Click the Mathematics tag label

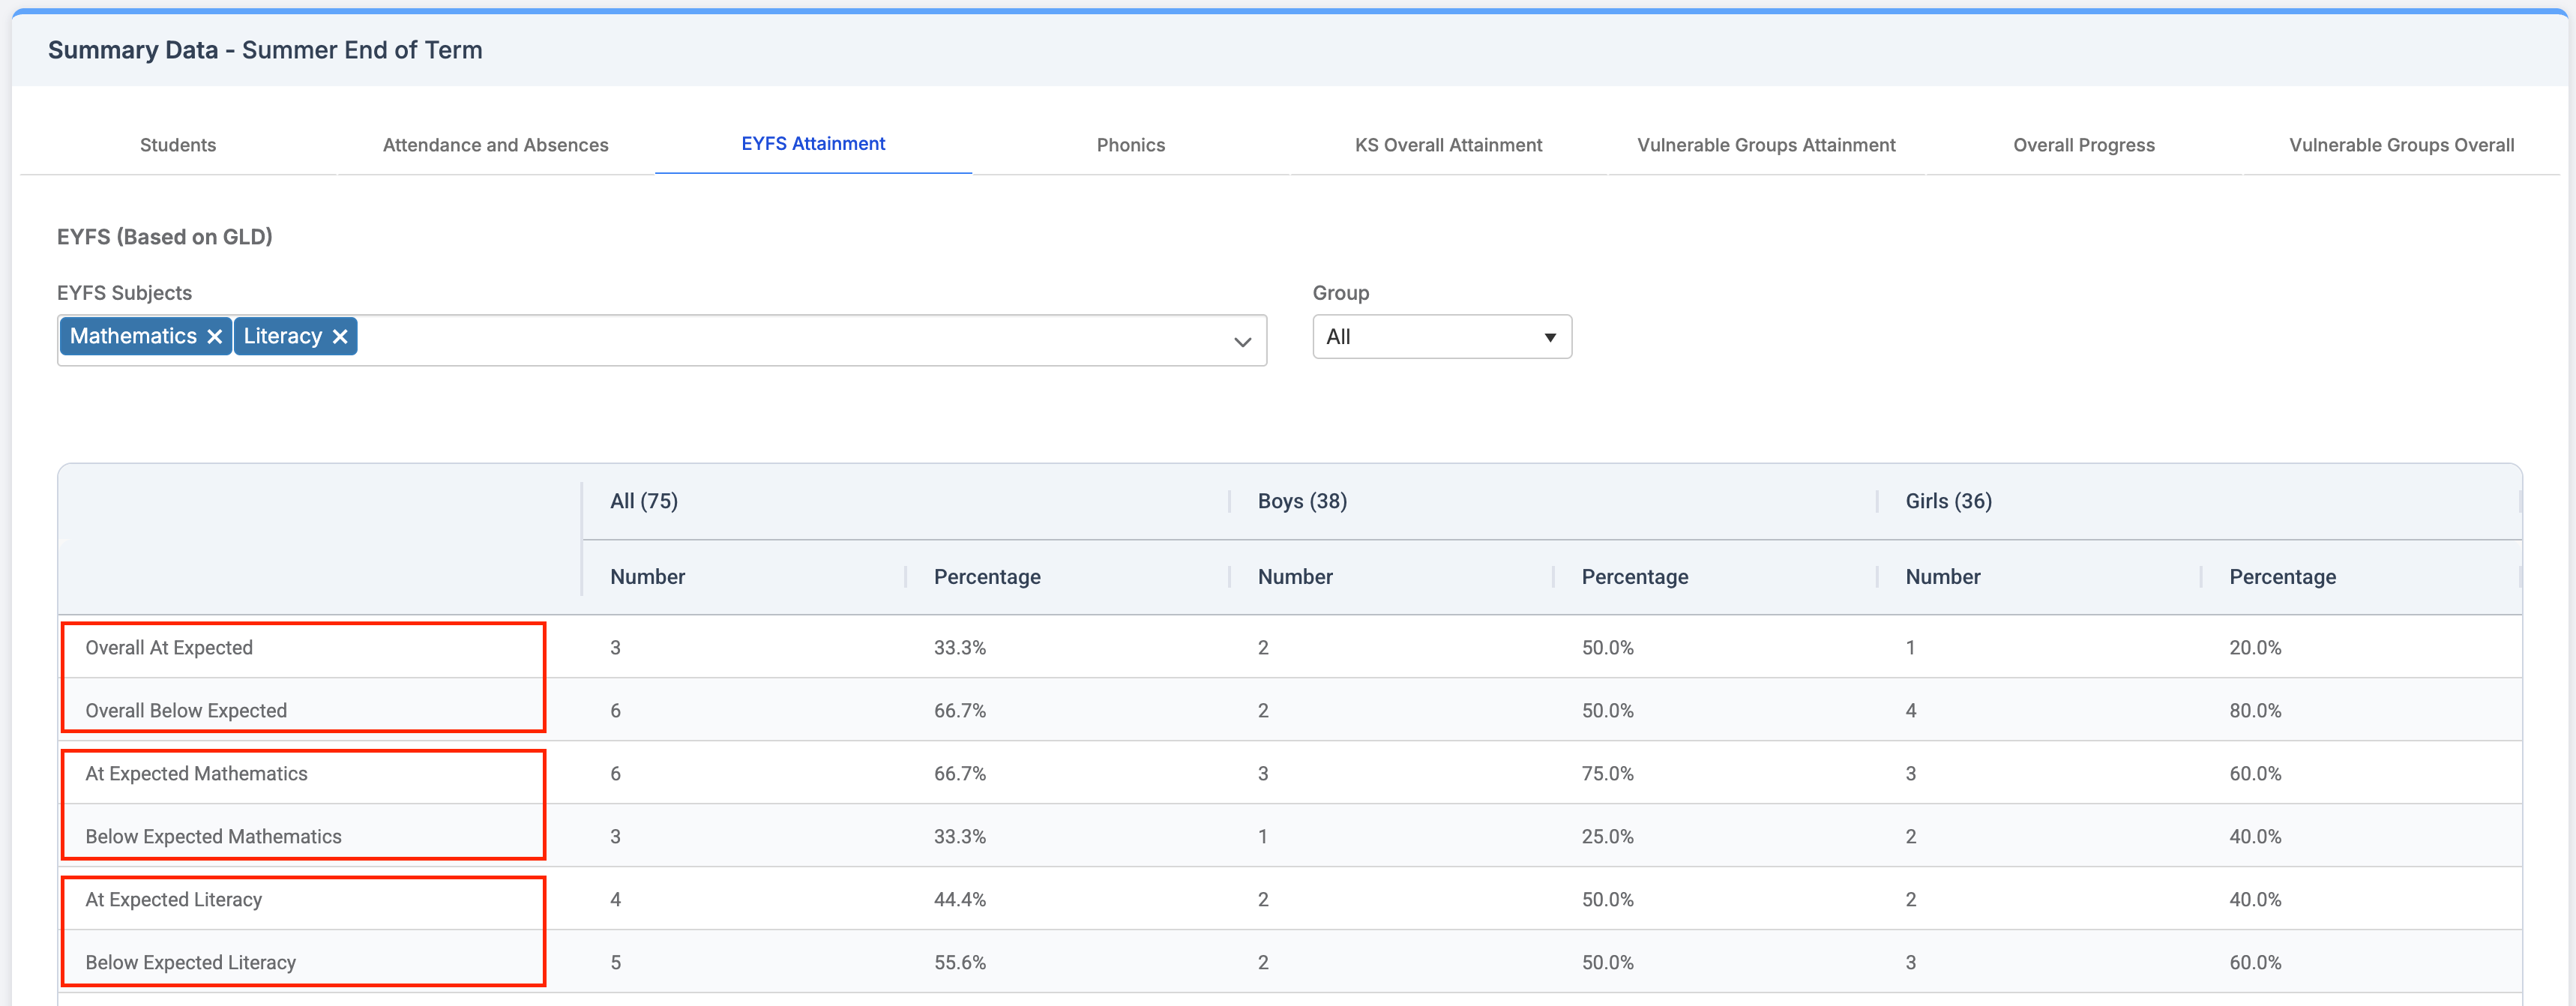click(133, 337)
